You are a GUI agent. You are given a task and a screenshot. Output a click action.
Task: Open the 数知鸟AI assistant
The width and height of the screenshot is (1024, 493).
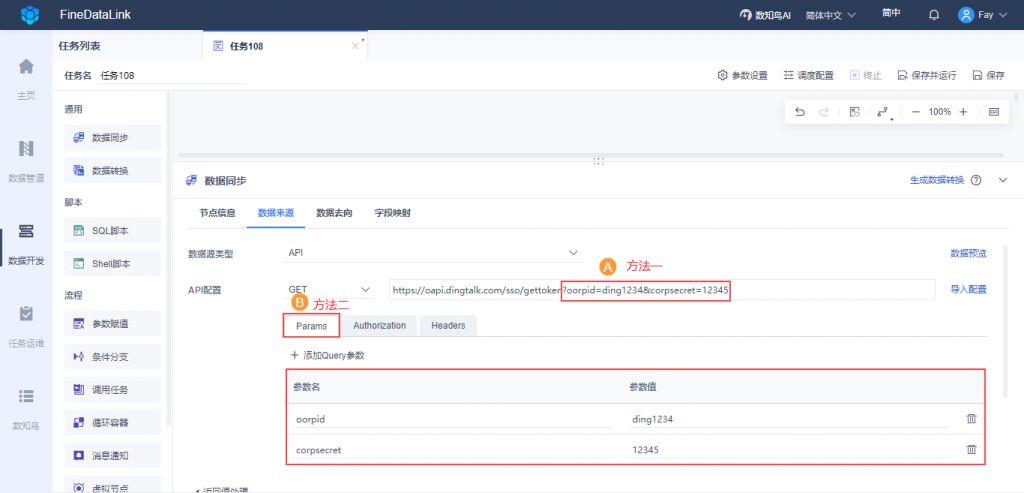[765, 15]
